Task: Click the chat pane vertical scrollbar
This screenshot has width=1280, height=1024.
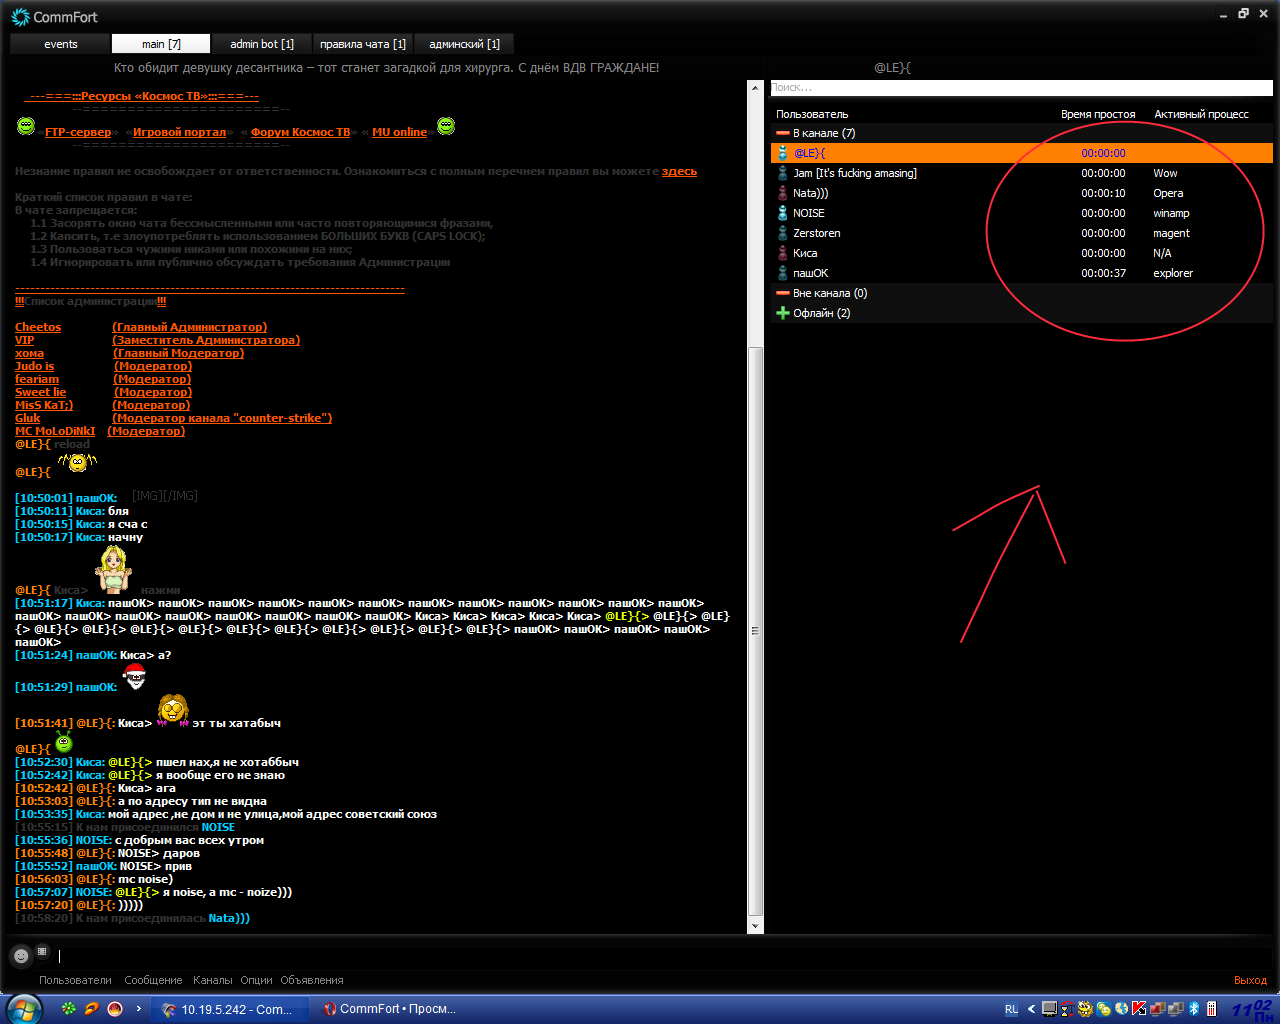Action: click(x=756, y=630)
